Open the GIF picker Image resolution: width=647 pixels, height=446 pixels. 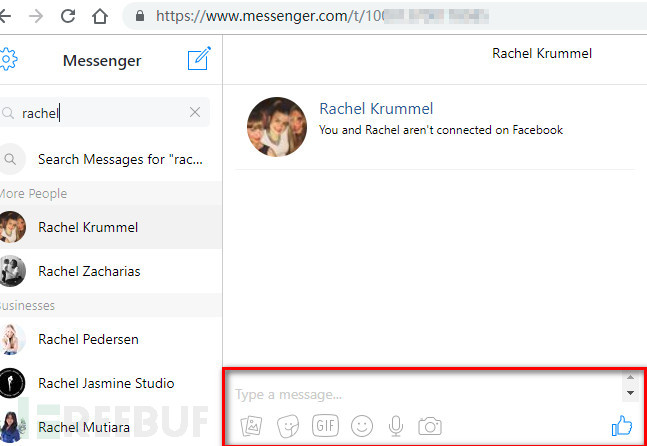[x=326, y=426]
